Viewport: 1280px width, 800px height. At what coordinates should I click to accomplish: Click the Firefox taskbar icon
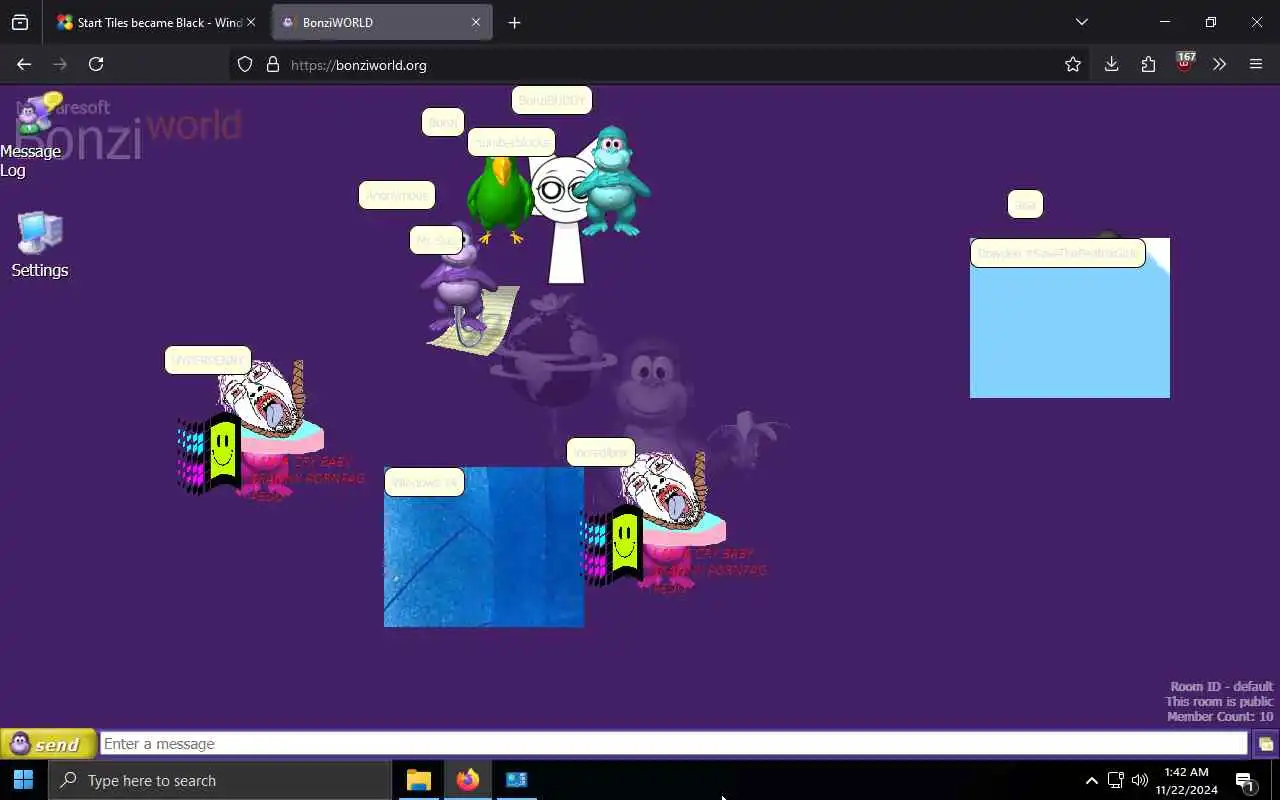tap(467, 780)
